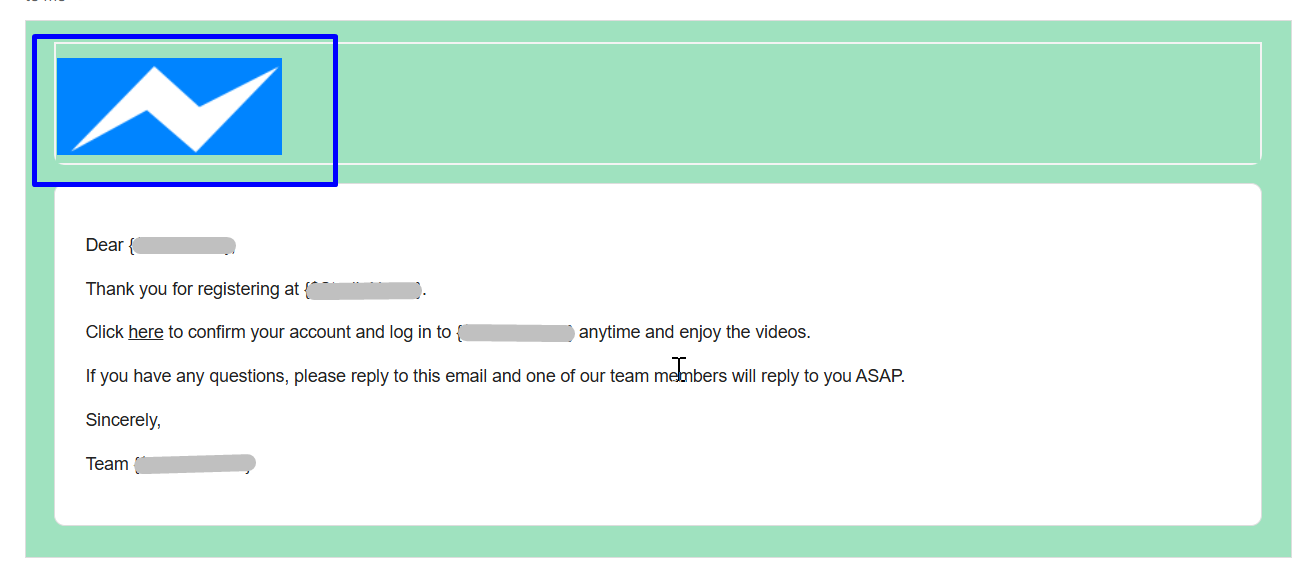Screen dimensions: 1310x580
Task: Open the "here" confirmation link
Action: coord(146,332)
